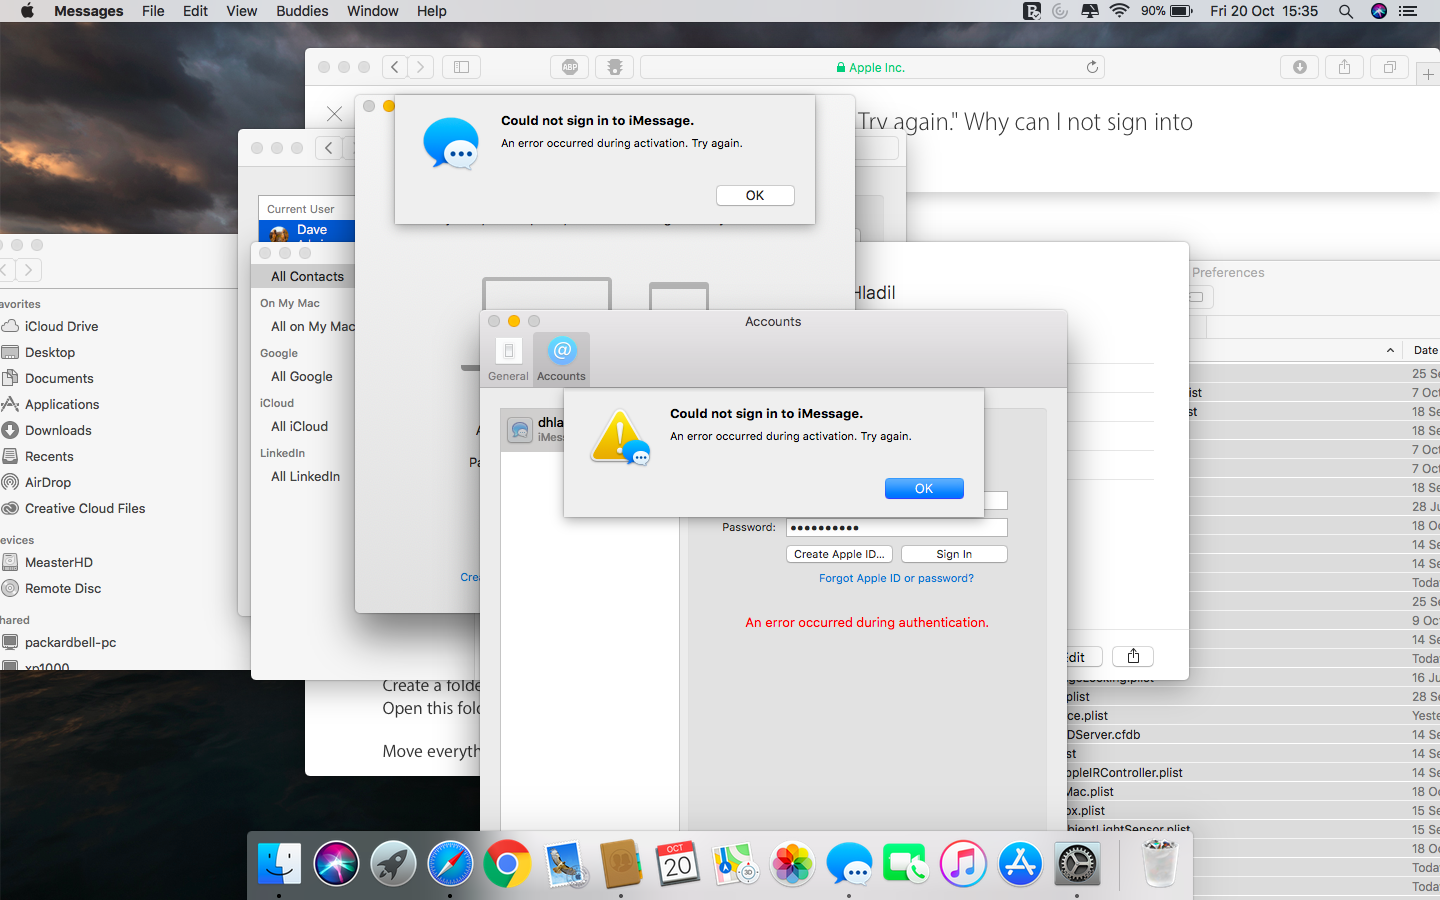Click the Create Apple ID button
1440x900 pixels.
pos(839,554)
